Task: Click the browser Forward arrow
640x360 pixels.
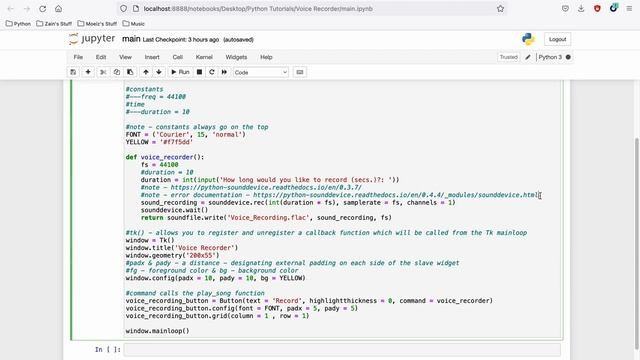Action: [x=27, y=9]
